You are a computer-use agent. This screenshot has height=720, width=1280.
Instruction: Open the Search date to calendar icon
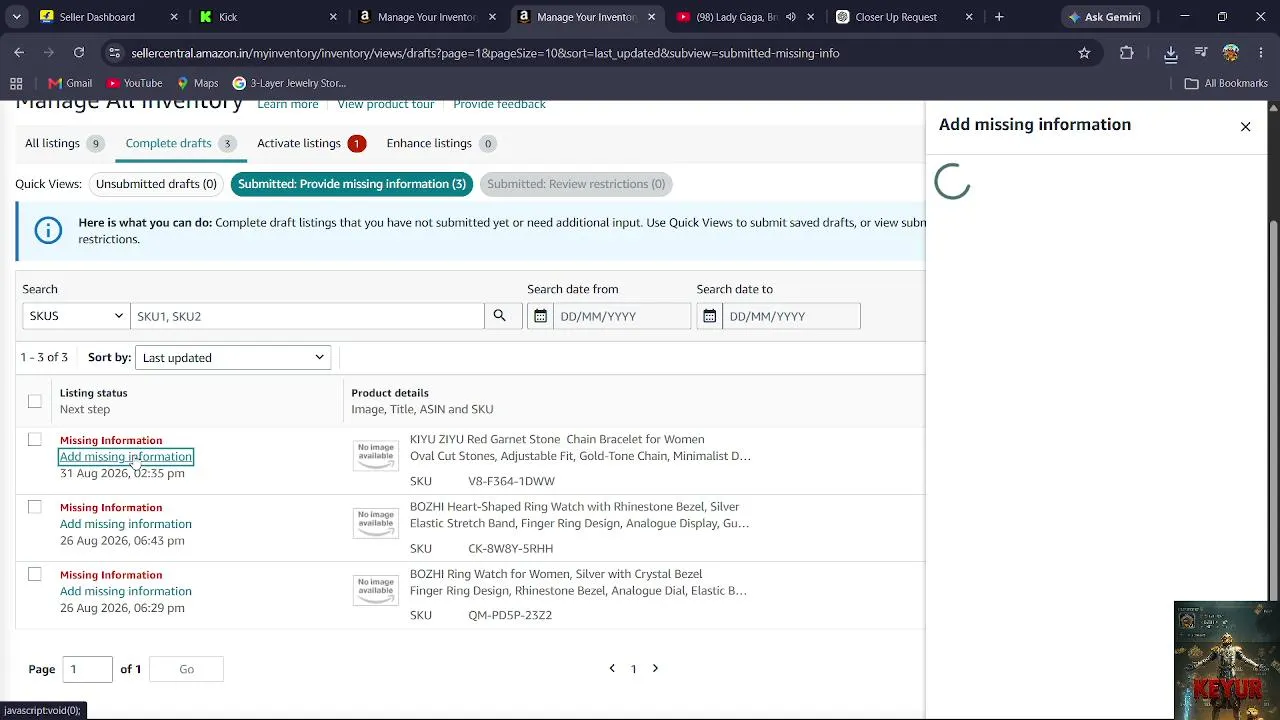[709, 316]
